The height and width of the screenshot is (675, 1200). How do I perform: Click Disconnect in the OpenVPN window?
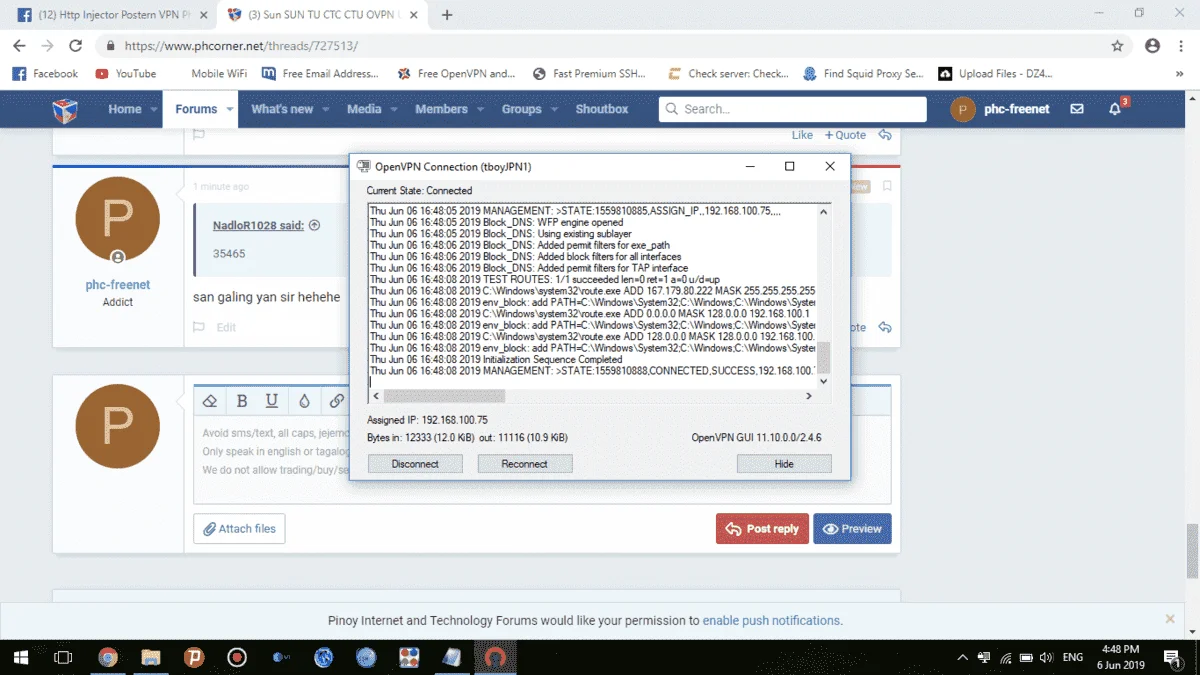(415, 464)
